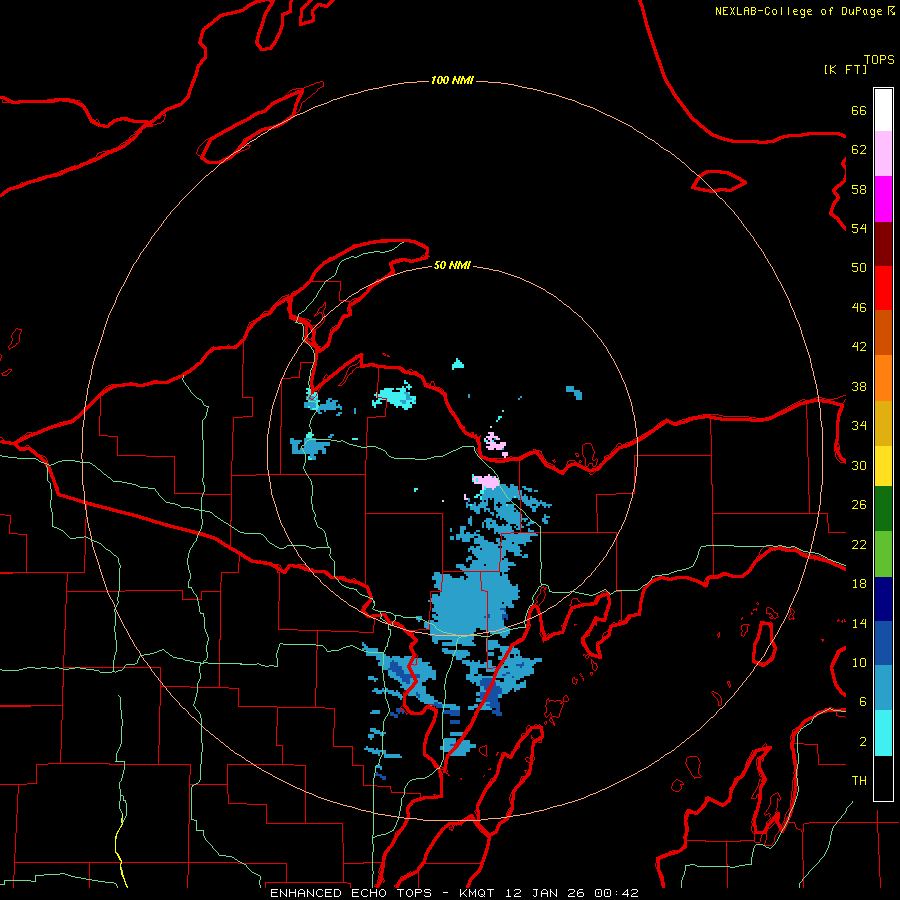
Task: Click the 00:42 timestamp
Action: (617, 893)
